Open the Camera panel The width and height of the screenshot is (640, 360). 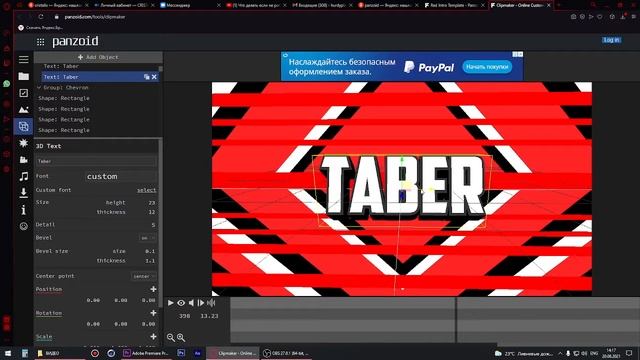(x=24, y=160)
